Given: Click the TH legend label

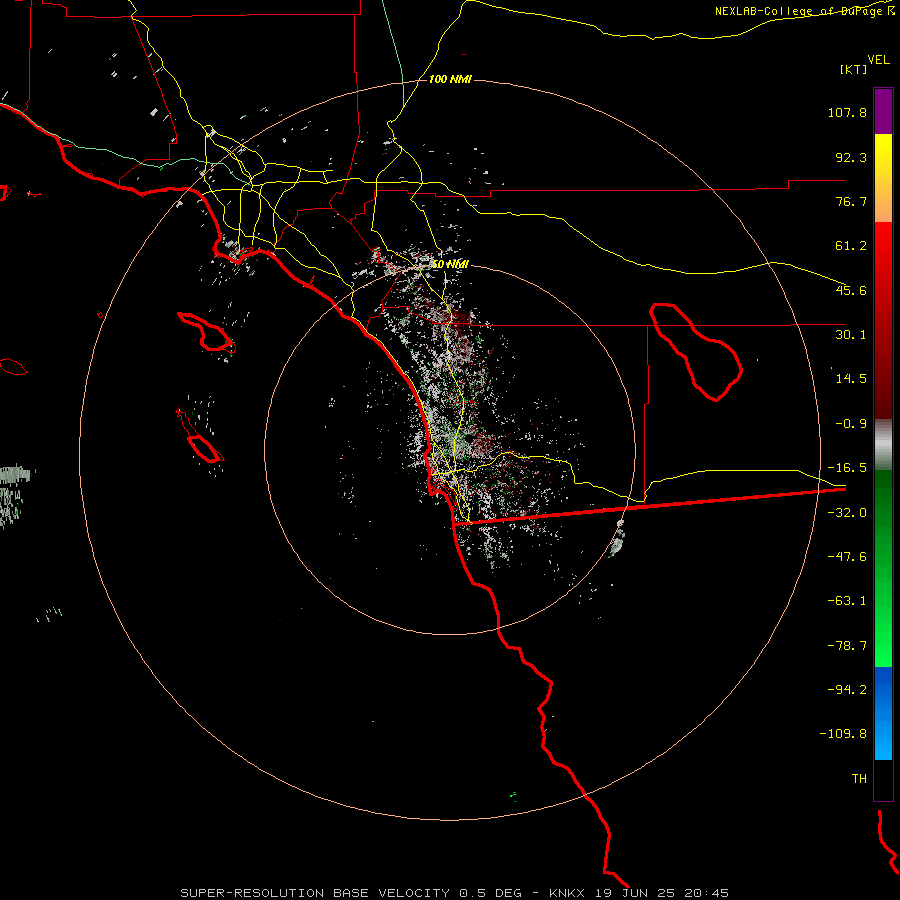Looking at the screenshot, I should (859, 779).
